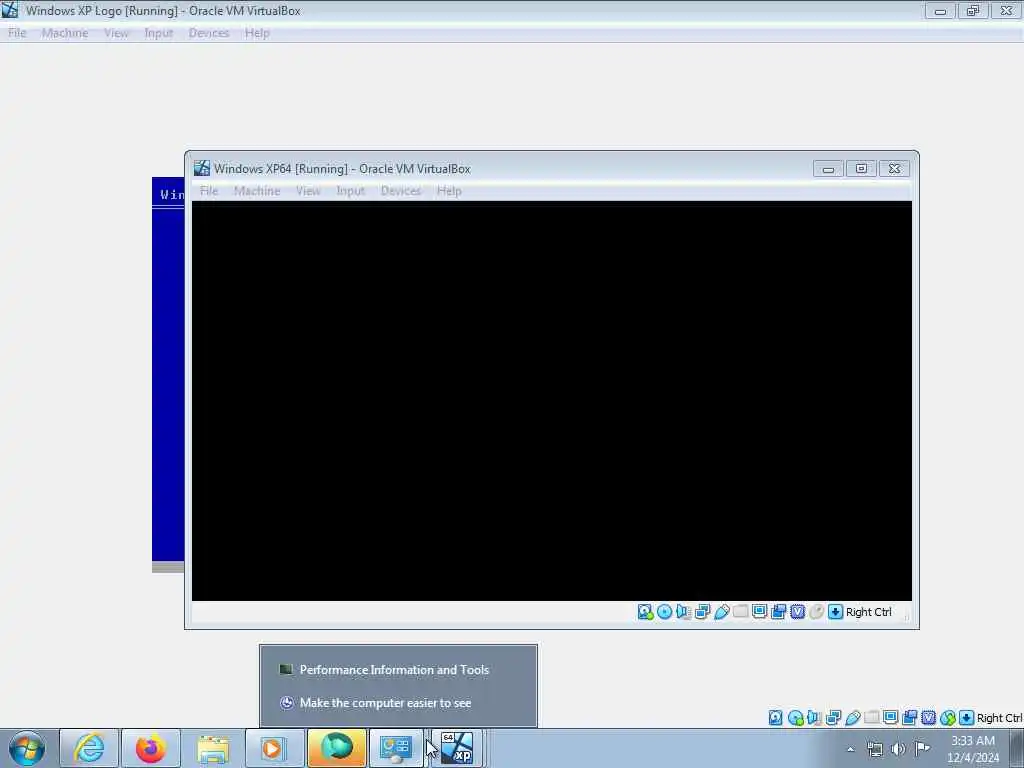Launch Firefox from taskbar

151,748
